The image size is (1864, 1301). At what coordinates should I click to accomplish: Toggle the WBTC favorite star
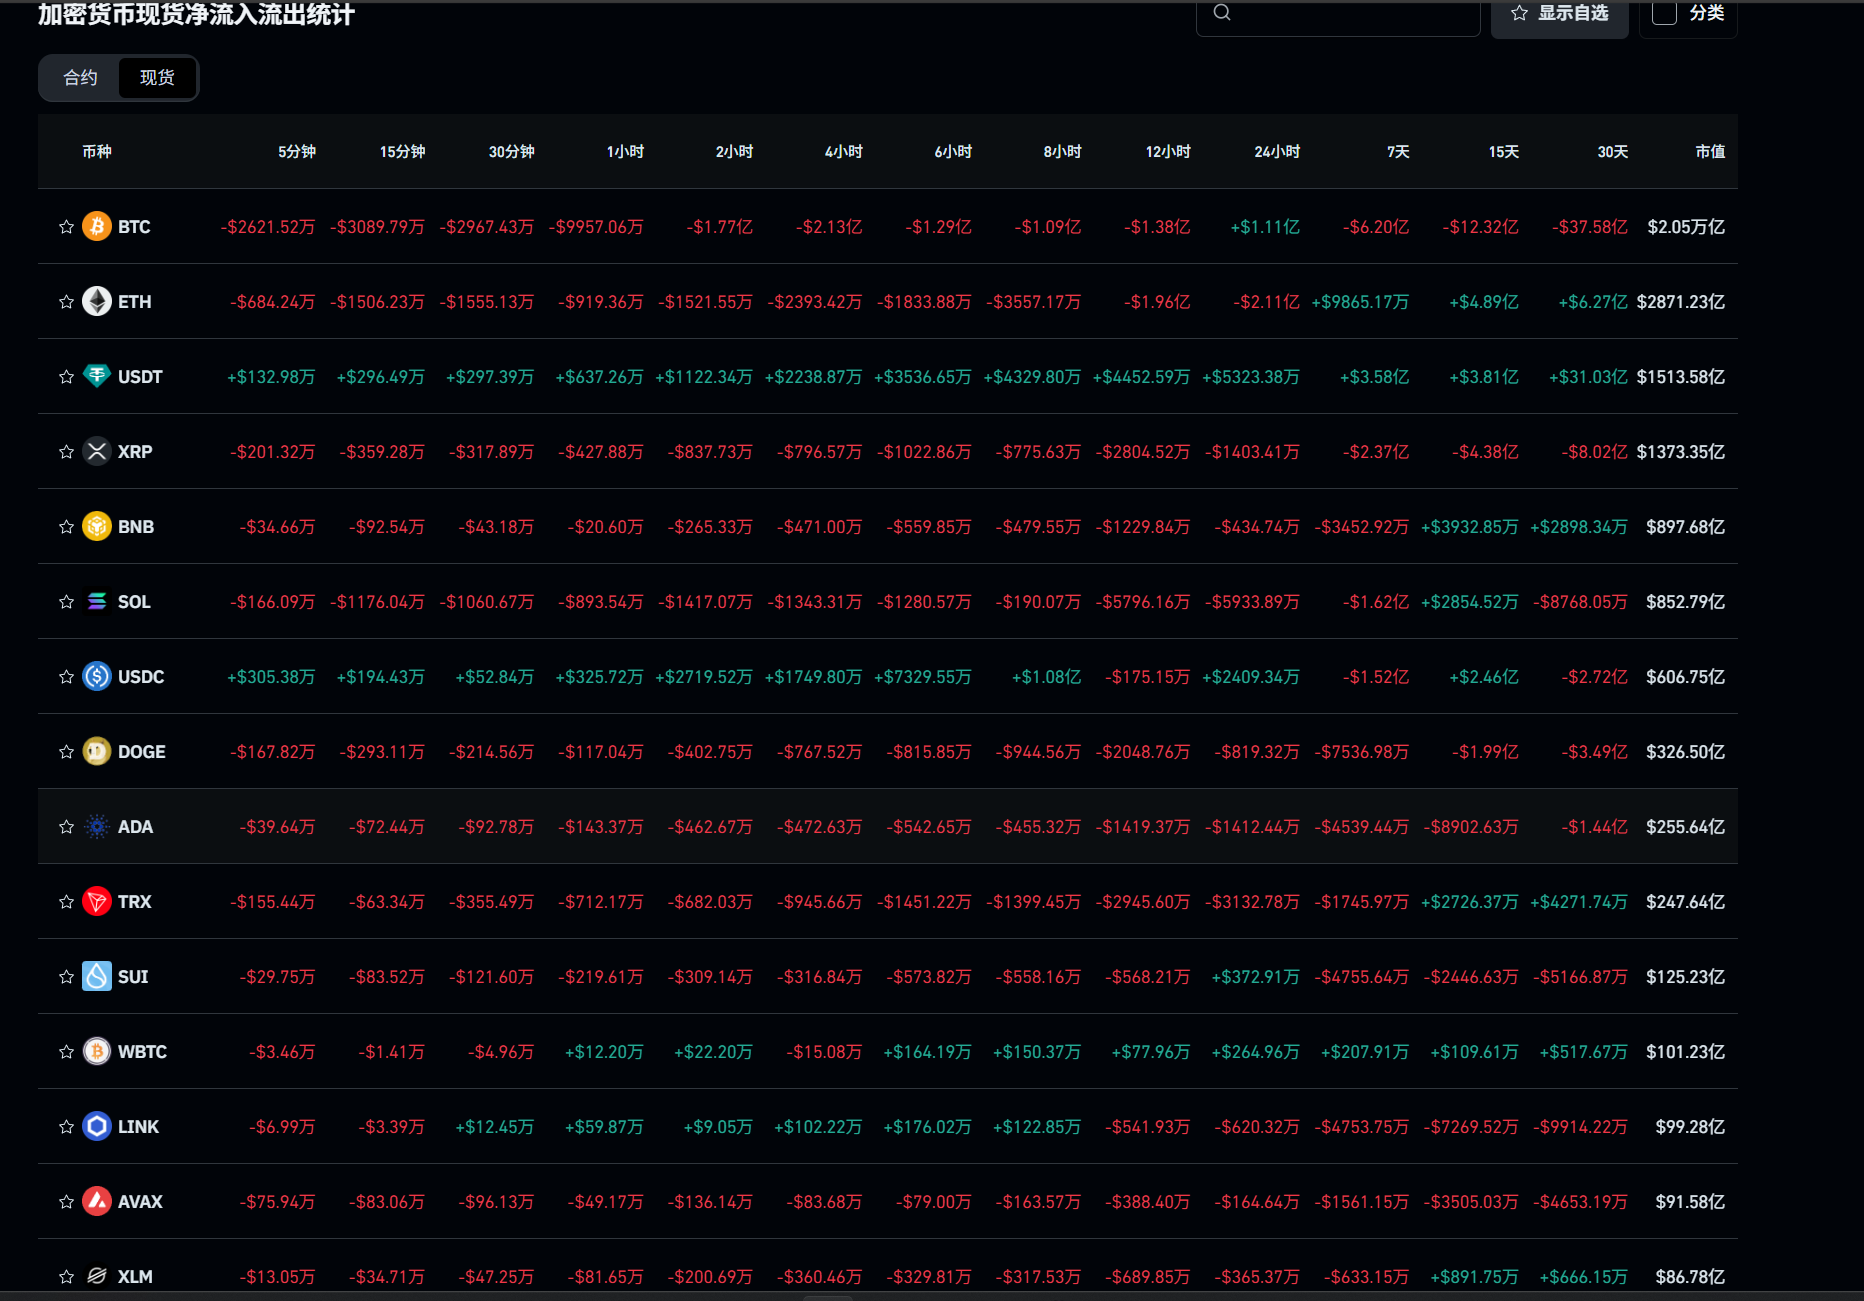point(66,1052)
